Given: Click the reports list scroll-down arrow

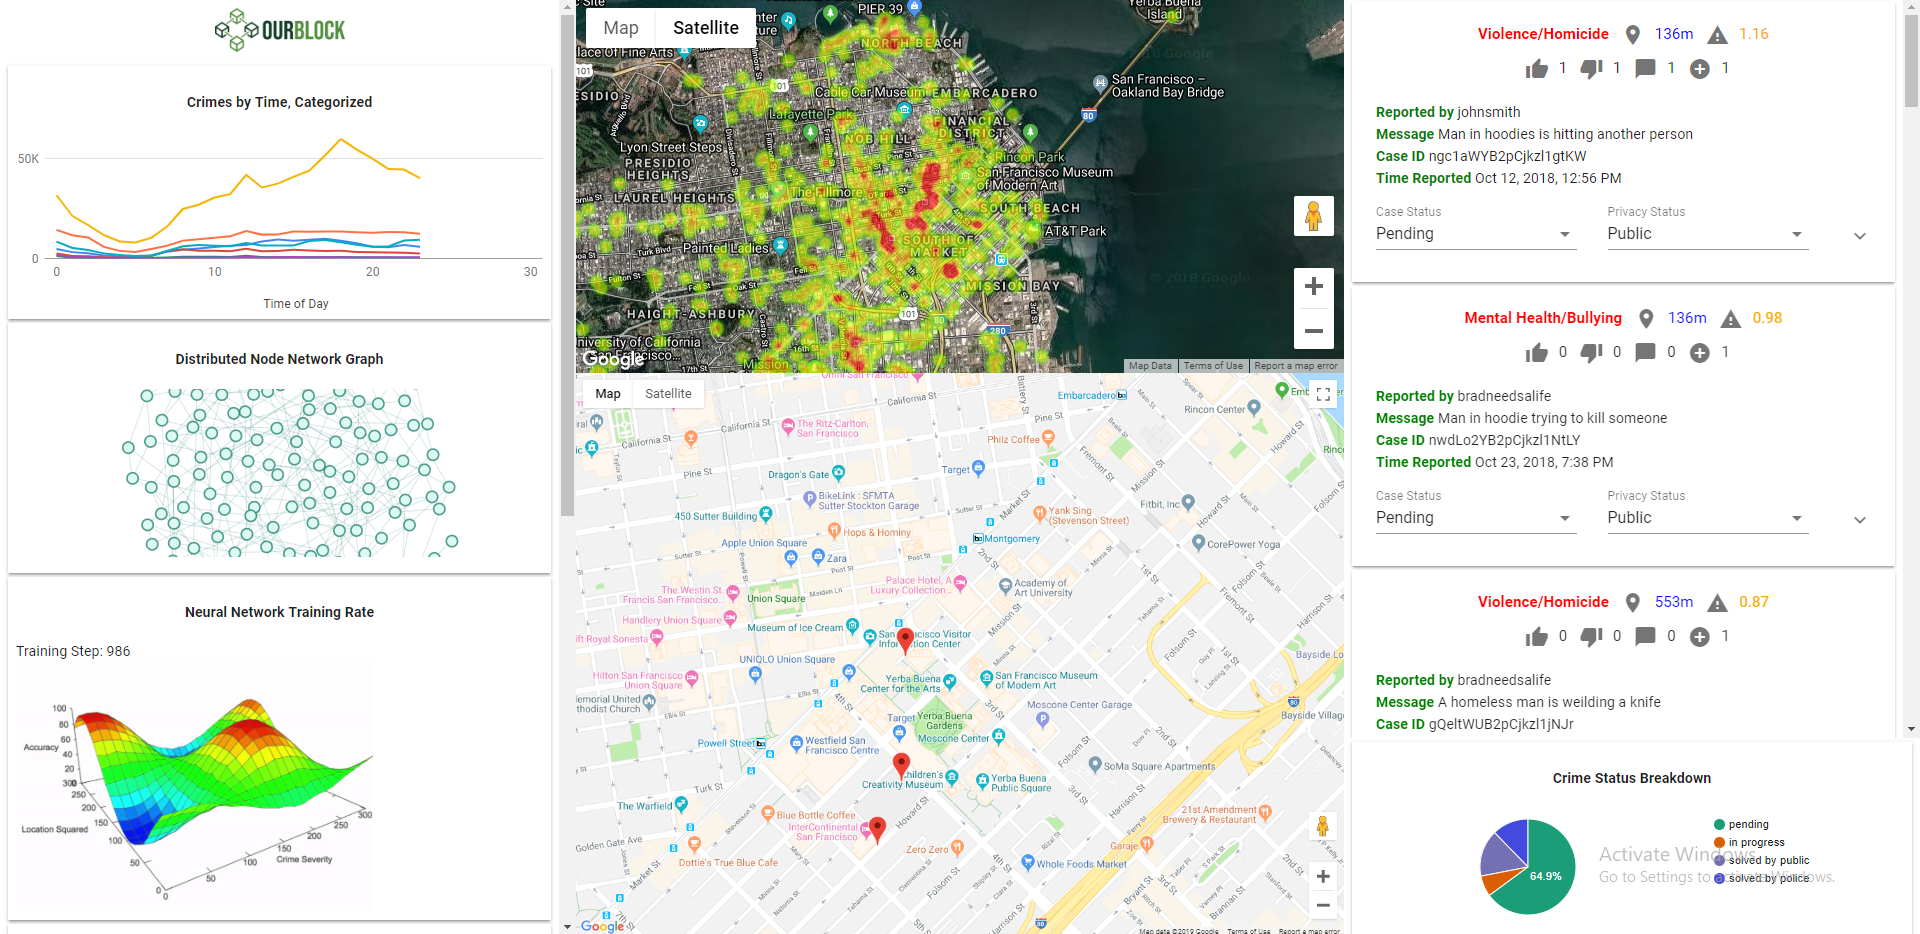Looking at the screenshot, I should point(1911,729).
